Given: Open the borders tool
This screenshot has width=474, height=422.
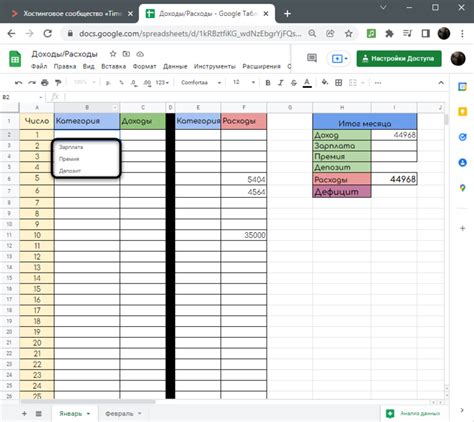Looking at the screenshot, I should 339,83.
